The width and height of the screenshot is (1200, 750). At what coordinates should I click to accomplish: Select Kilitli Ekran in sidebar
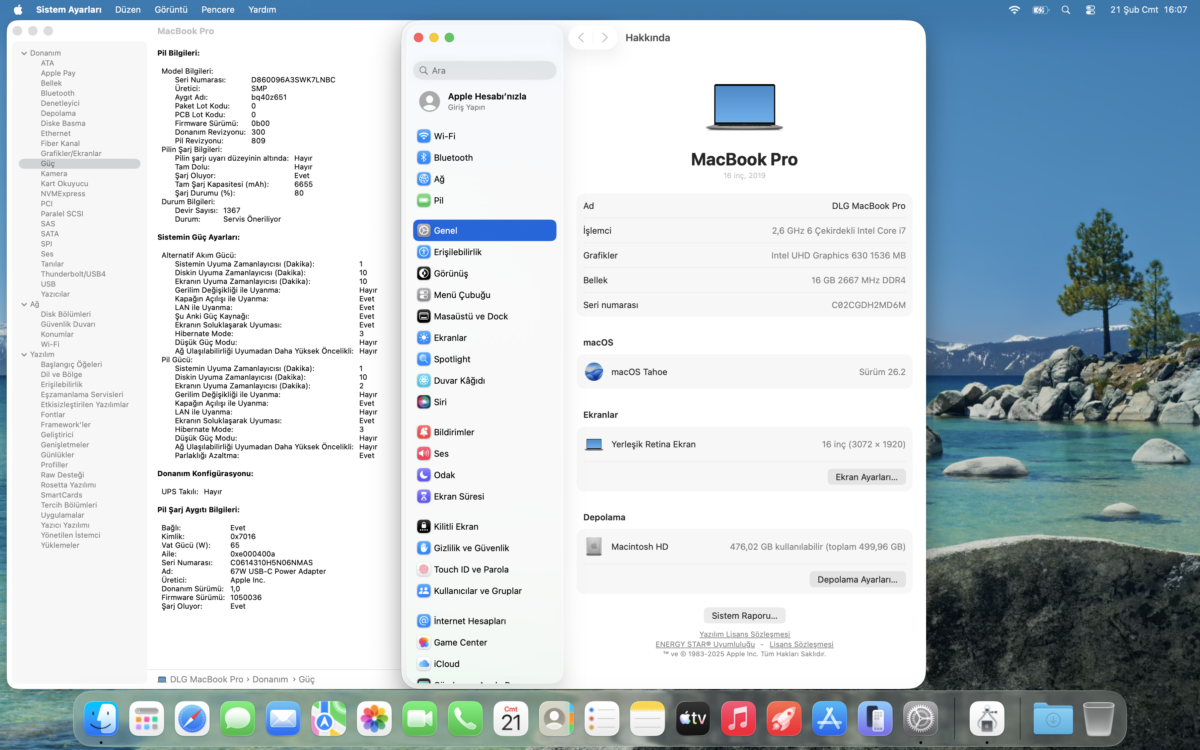click(x=484, y=527)
